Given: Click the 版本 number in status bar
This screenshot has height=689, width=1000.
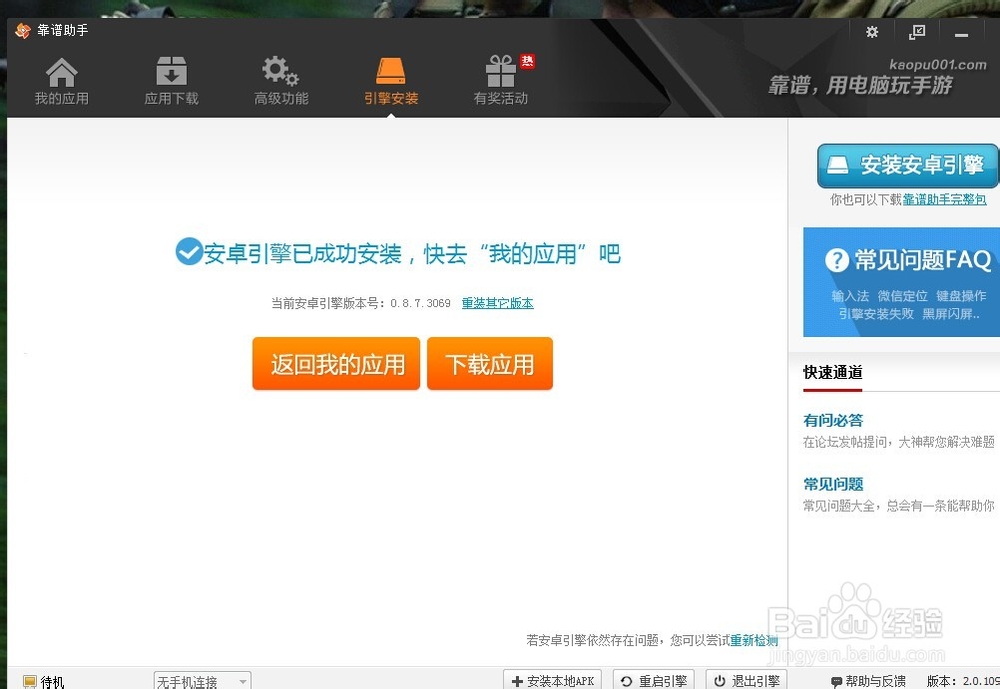Looking at the screenshot, I should pos(963,681).
